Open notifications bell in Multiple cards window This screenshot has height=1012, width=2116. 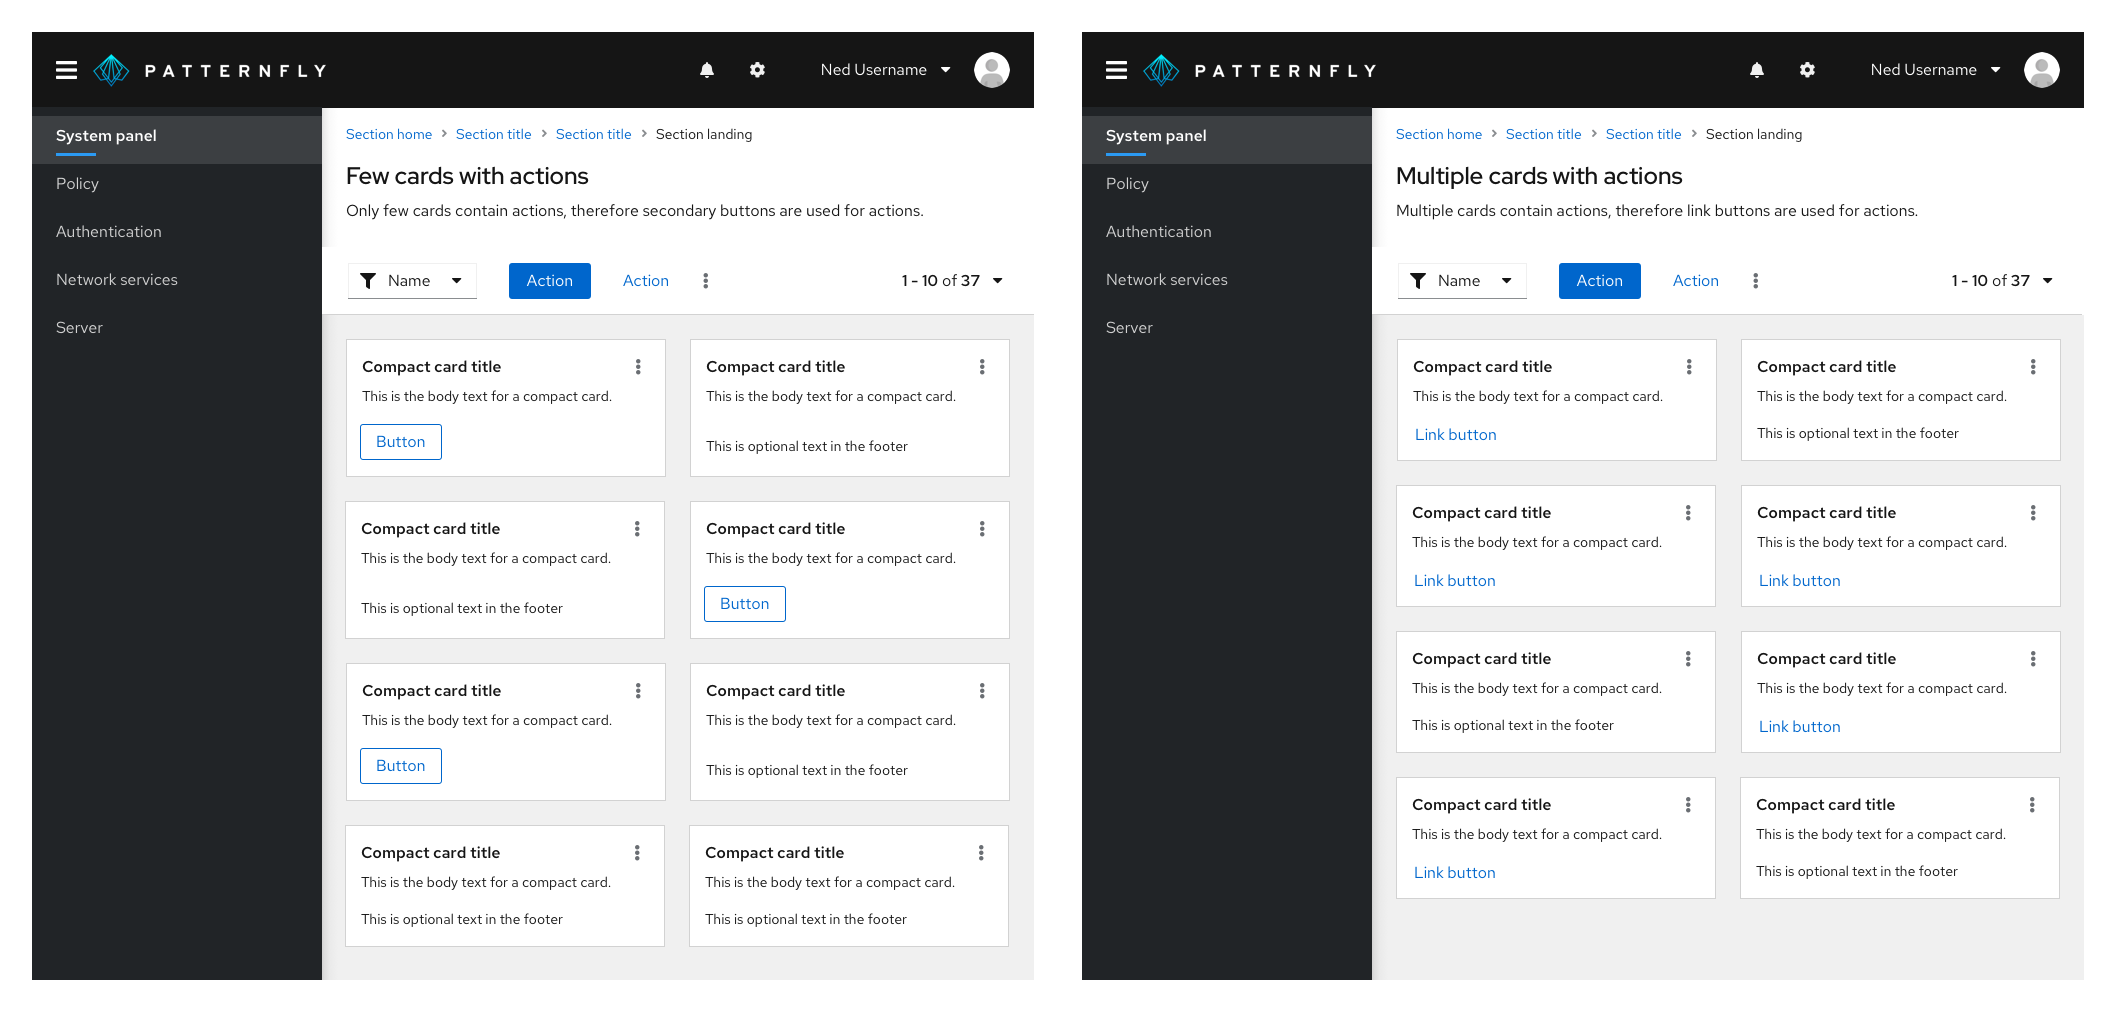[1757, 70]
